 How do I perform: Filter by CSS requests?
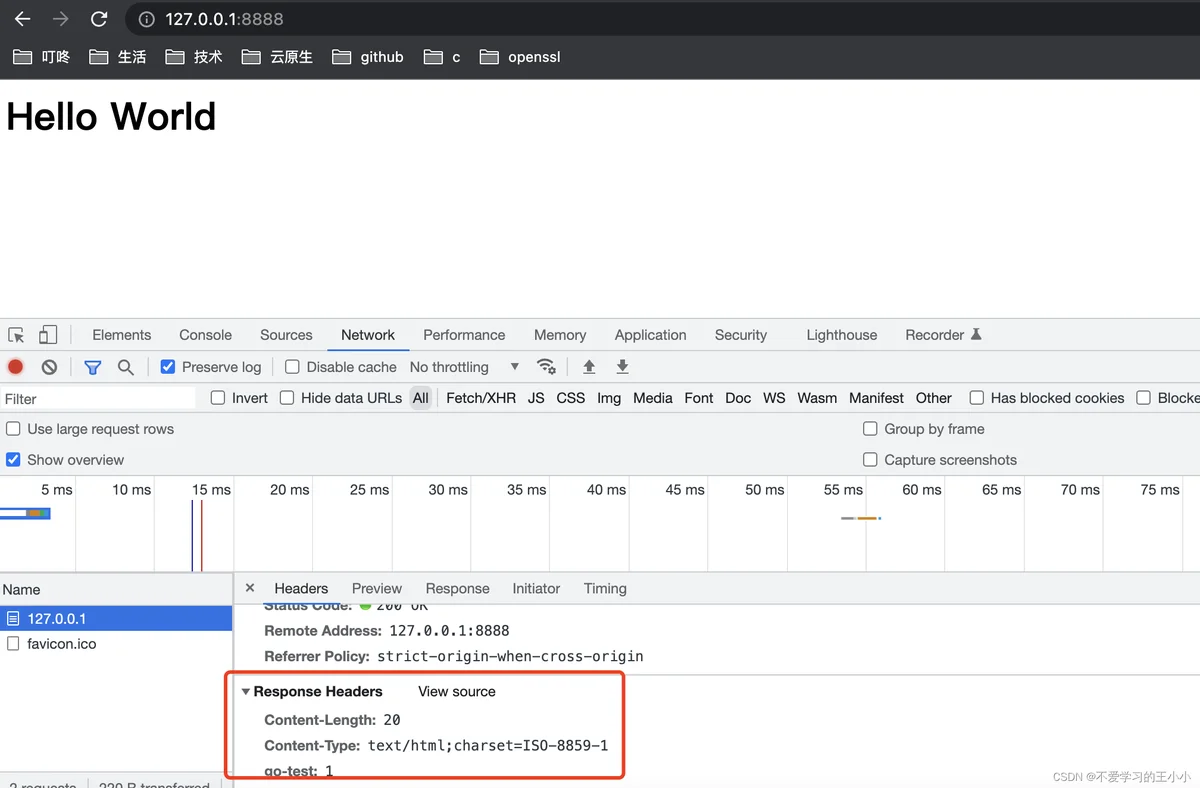[571, 398]
